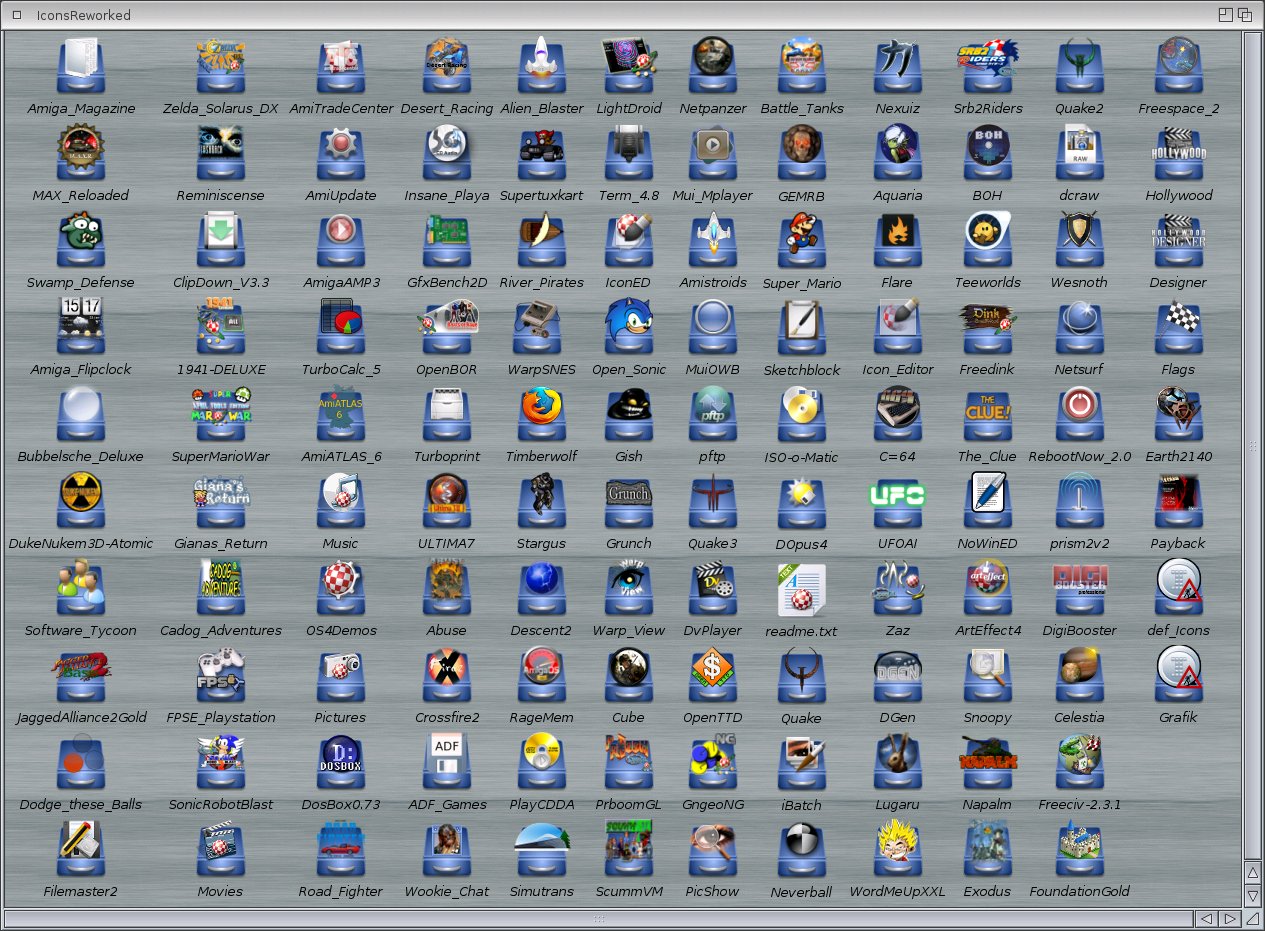The width and height of the screenshot is (1265, 931).
Task: Click the Battle_Tanks icon
Action: pos(801,67)
